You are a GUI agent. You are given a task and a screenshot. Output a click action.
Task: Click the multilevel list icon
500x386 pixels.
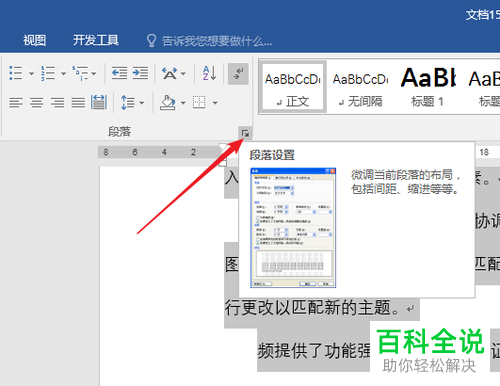[x=80, y=73]
